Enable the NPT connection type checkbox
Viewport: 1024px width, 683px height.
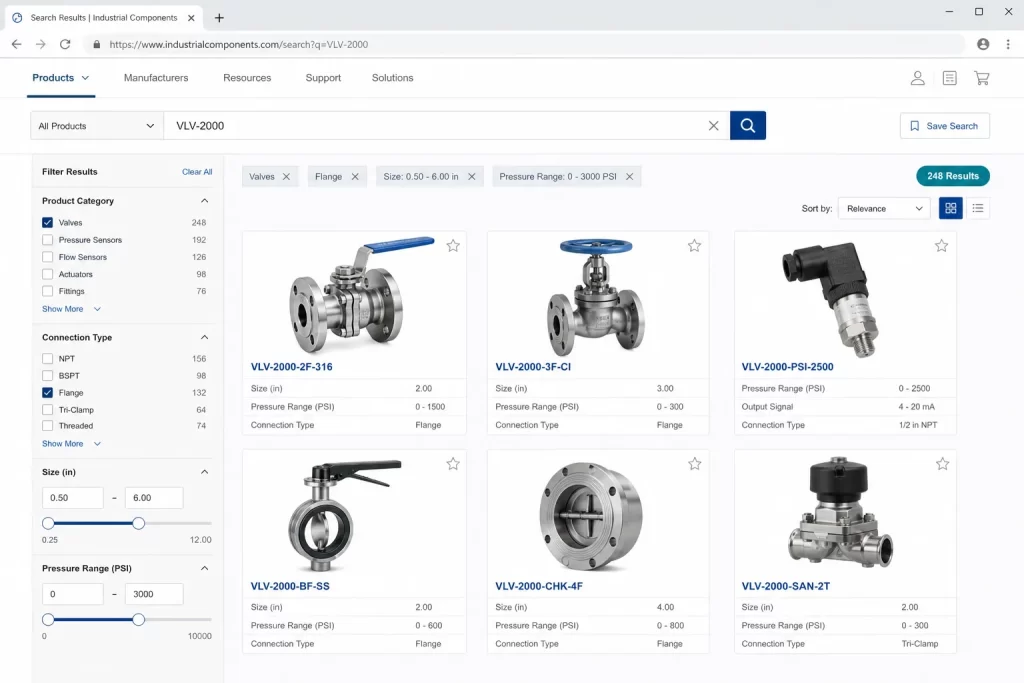pos(48,358)
